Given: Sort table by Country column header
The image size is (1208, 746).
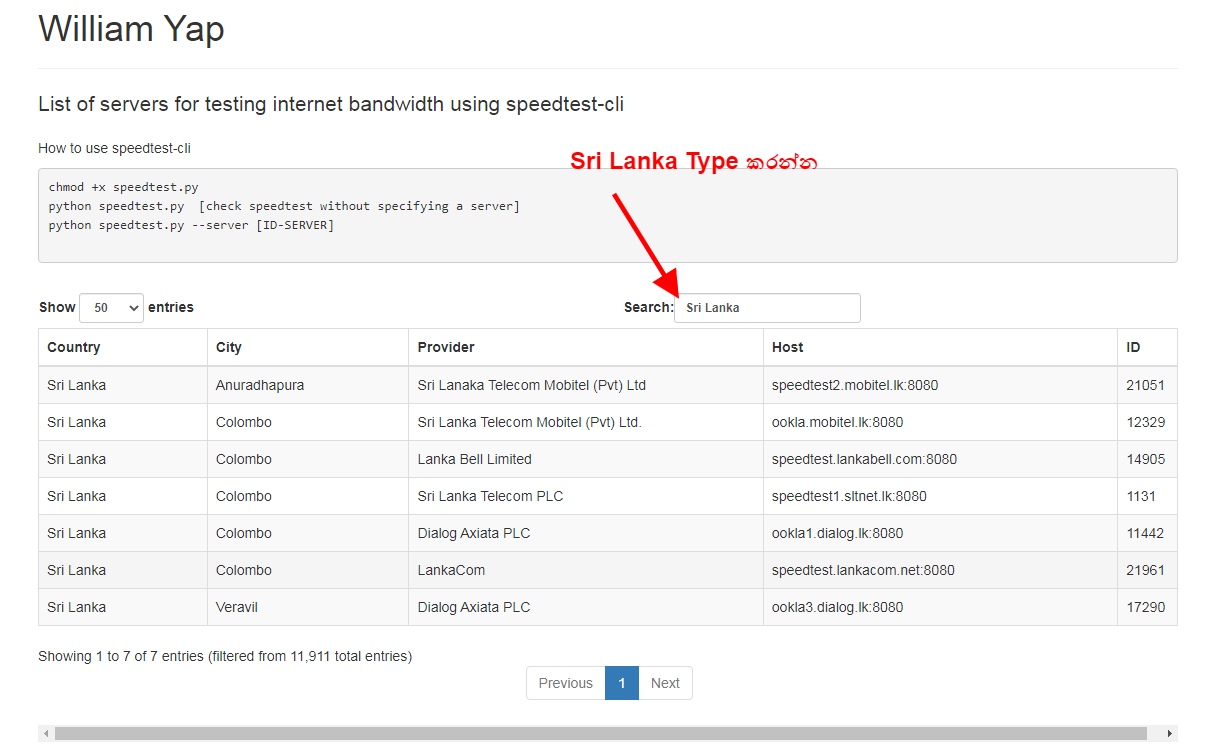Looking at the screenshot, I should click(x=123, y=347).
